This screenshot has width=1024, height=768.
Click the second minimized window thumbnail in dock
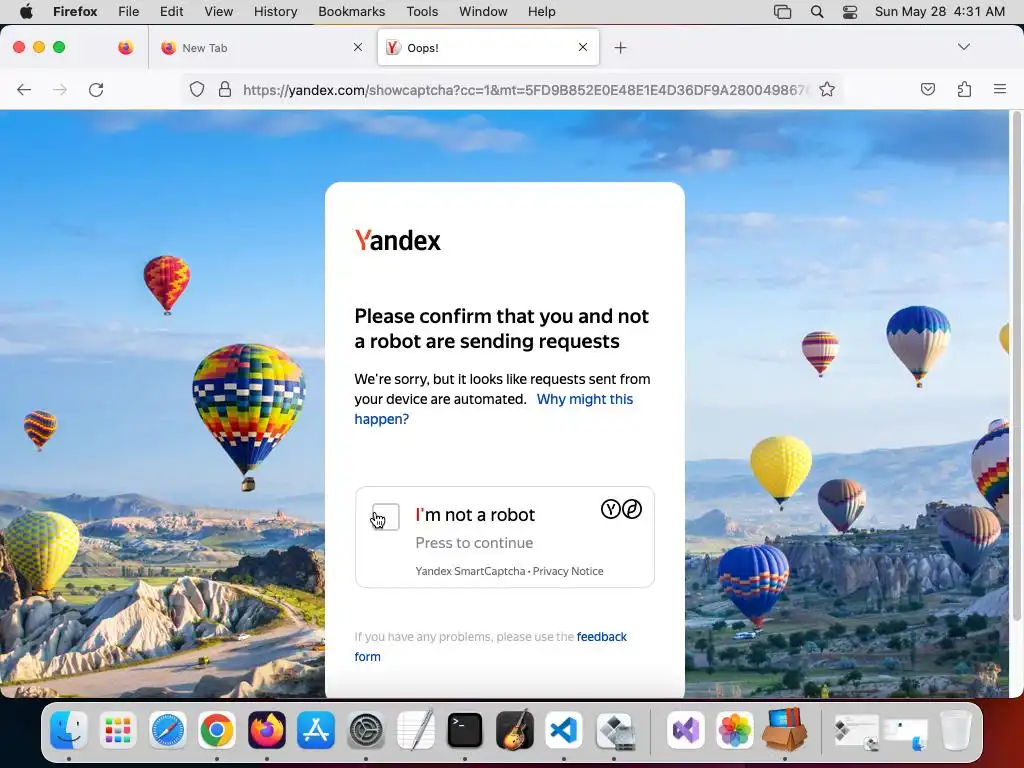coord(905,733)
